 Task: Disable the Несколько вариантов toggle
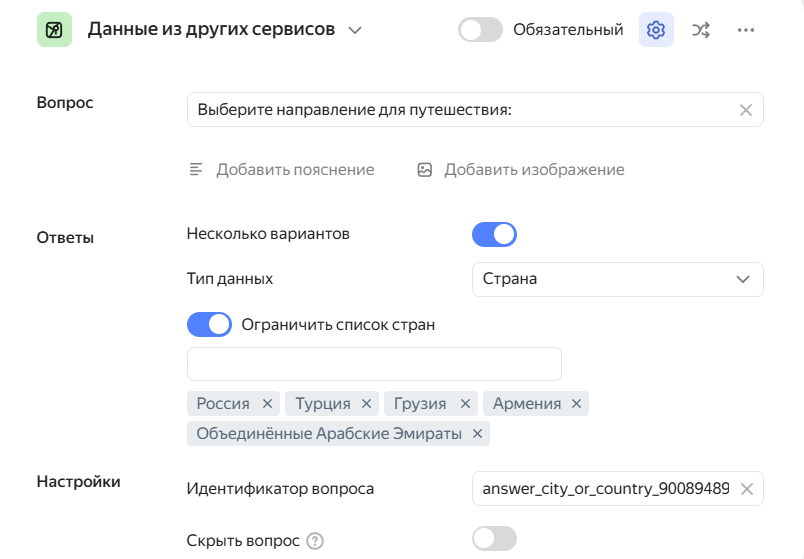tap(494, 234)
